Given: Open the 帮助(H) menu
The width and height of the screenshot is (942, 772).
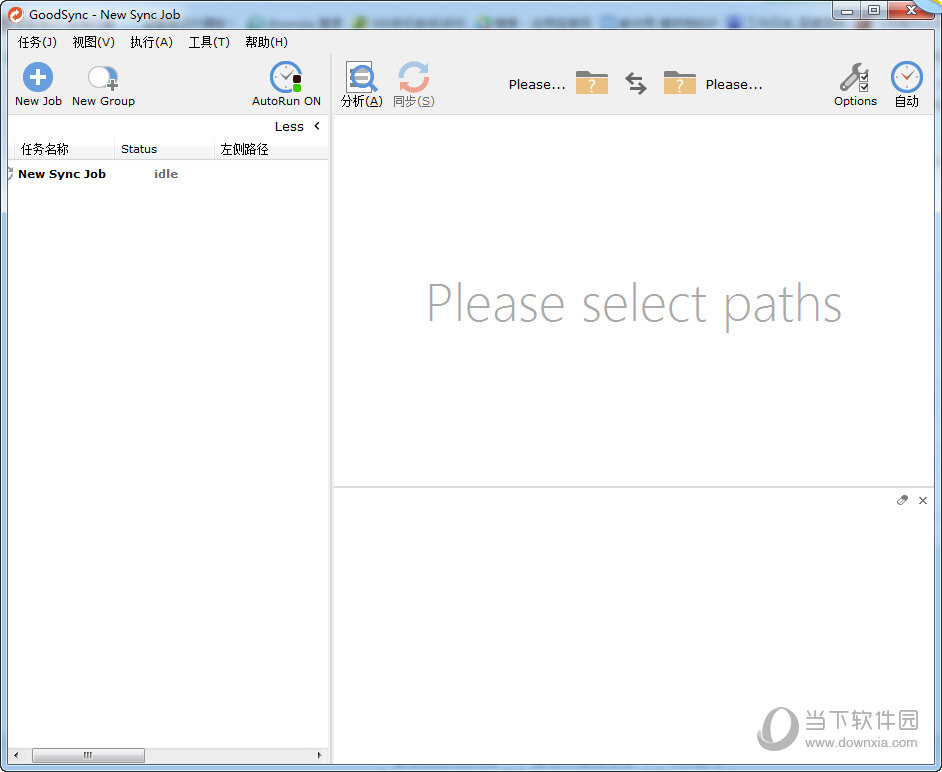Looking at the screenshot, I should [x=266, y=42].
